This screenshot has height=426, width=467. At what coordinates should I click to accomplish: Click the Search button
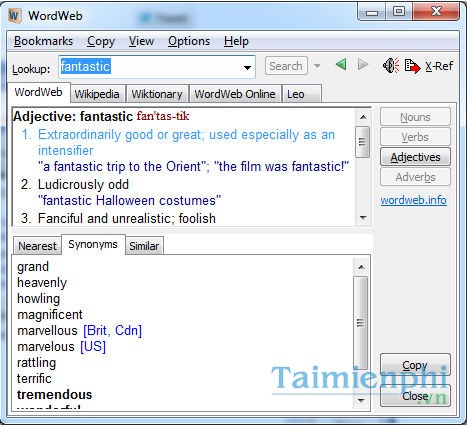(286, 66)
